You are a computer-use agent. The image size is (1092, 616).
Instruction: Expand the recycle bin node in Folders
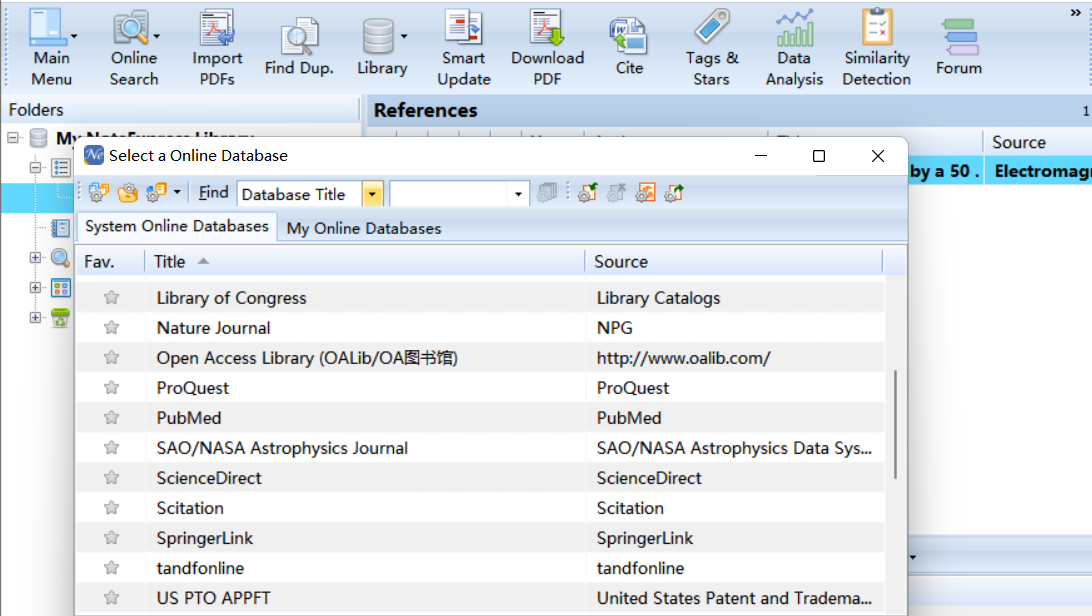pyautogui.click(x=36, y=317)
